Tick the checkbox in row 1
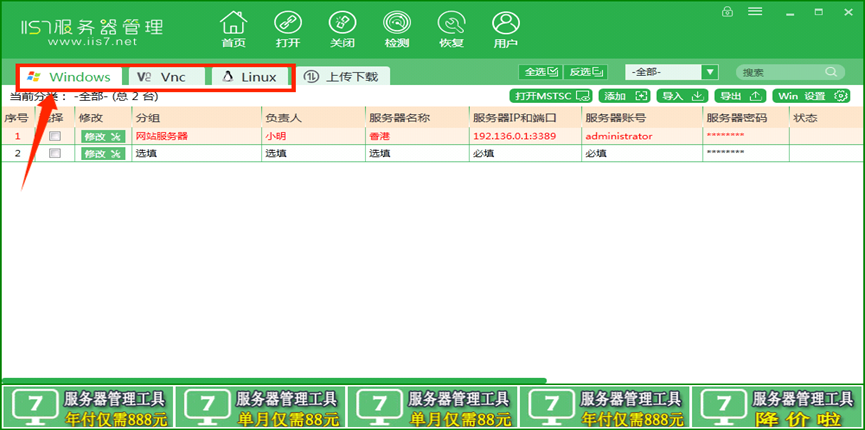Viewport: 865px width, 430px height. coord(55,136)
